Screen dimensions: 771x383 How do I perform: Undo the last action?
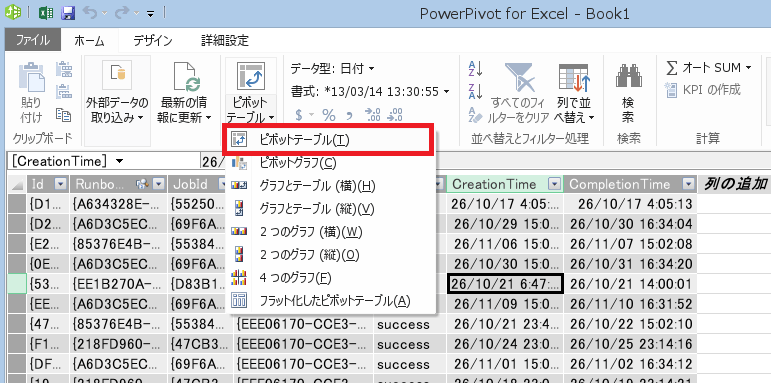pyautogui.click(x=90, y=13)
